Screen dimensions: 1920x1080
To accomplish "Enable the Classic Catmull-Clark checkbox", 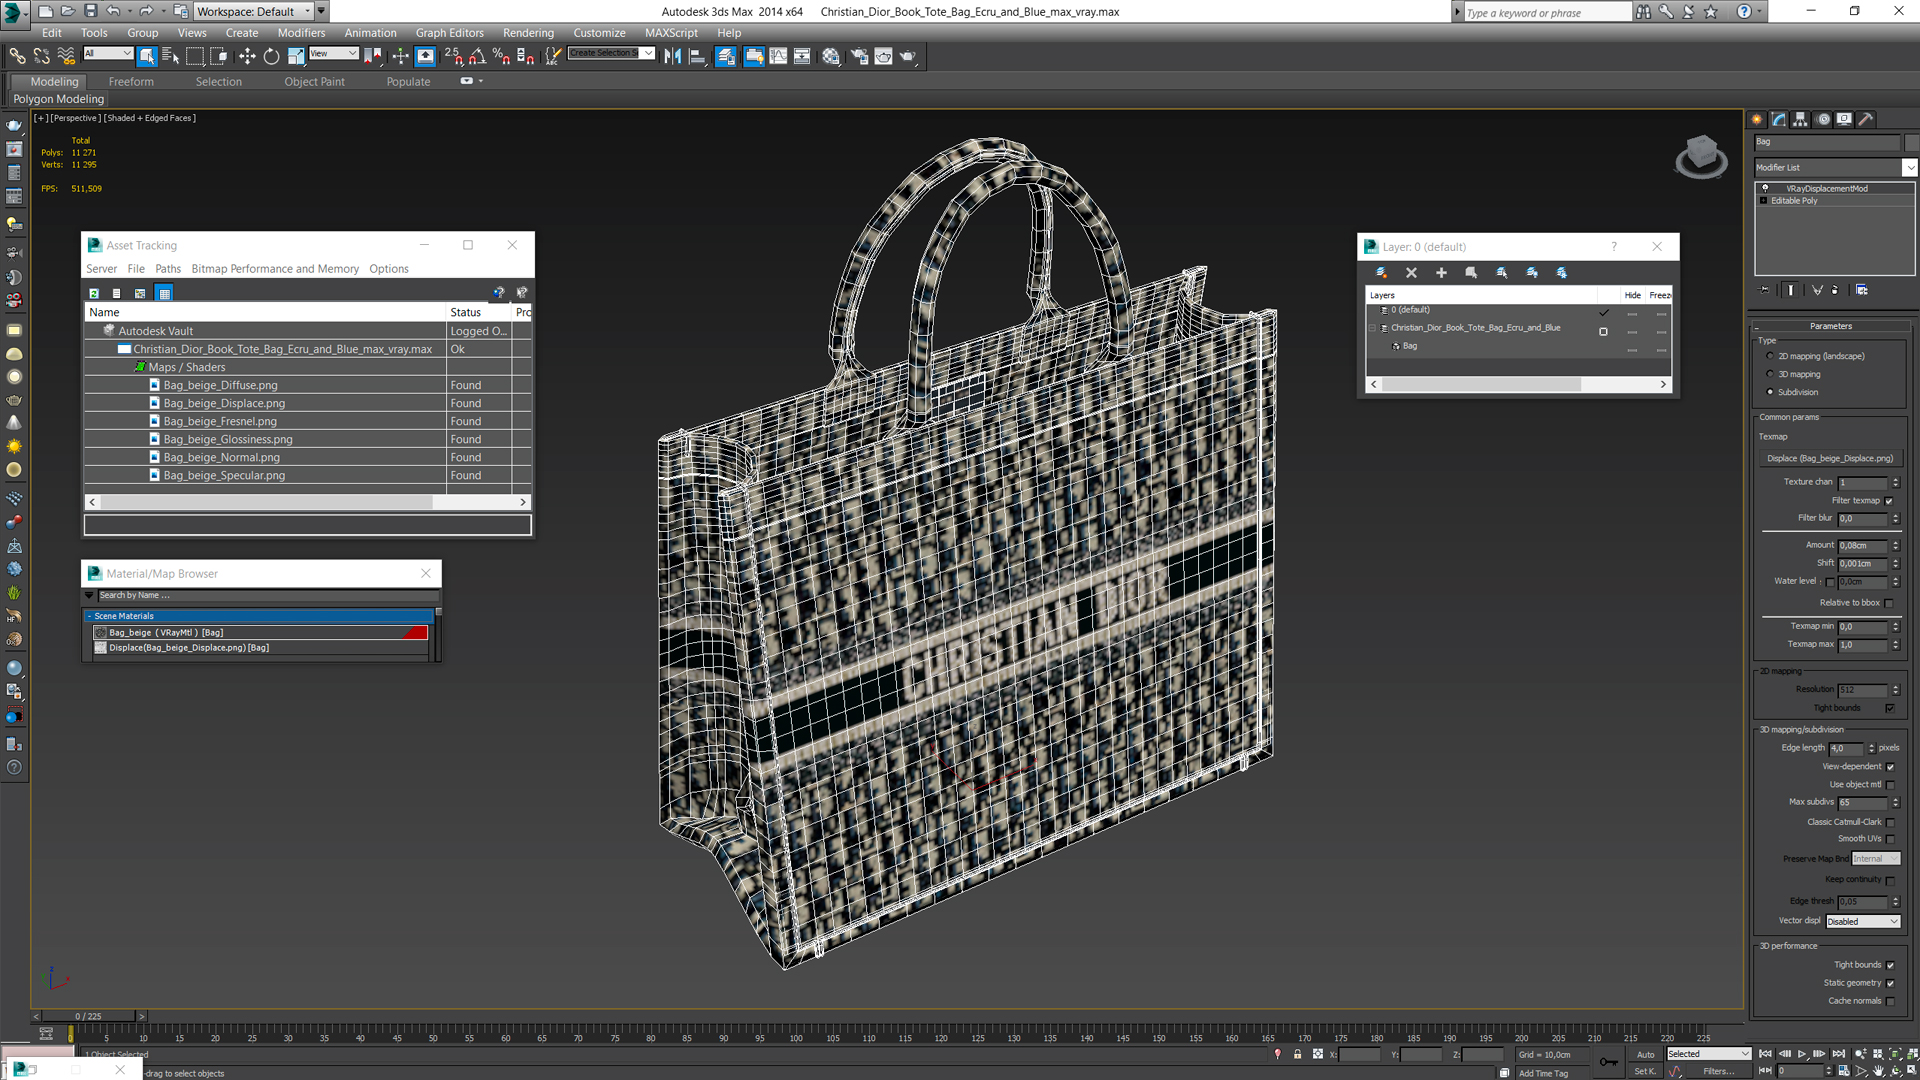I will pos(1890,822).
